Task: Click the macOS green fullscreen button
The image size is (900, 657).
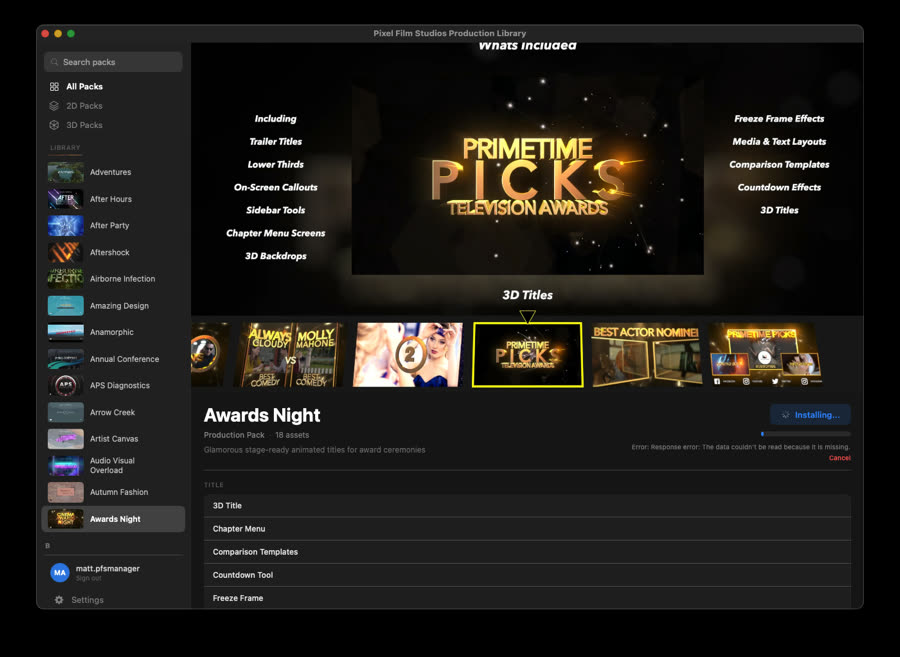Action: pyautogui.click(x=71, y=34)
